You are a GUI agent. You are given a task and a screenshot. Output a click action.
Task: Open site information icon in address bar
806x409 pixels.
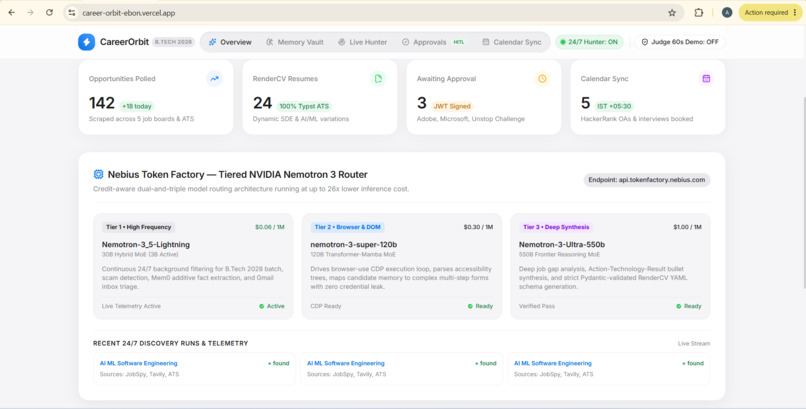pos(72,13)
